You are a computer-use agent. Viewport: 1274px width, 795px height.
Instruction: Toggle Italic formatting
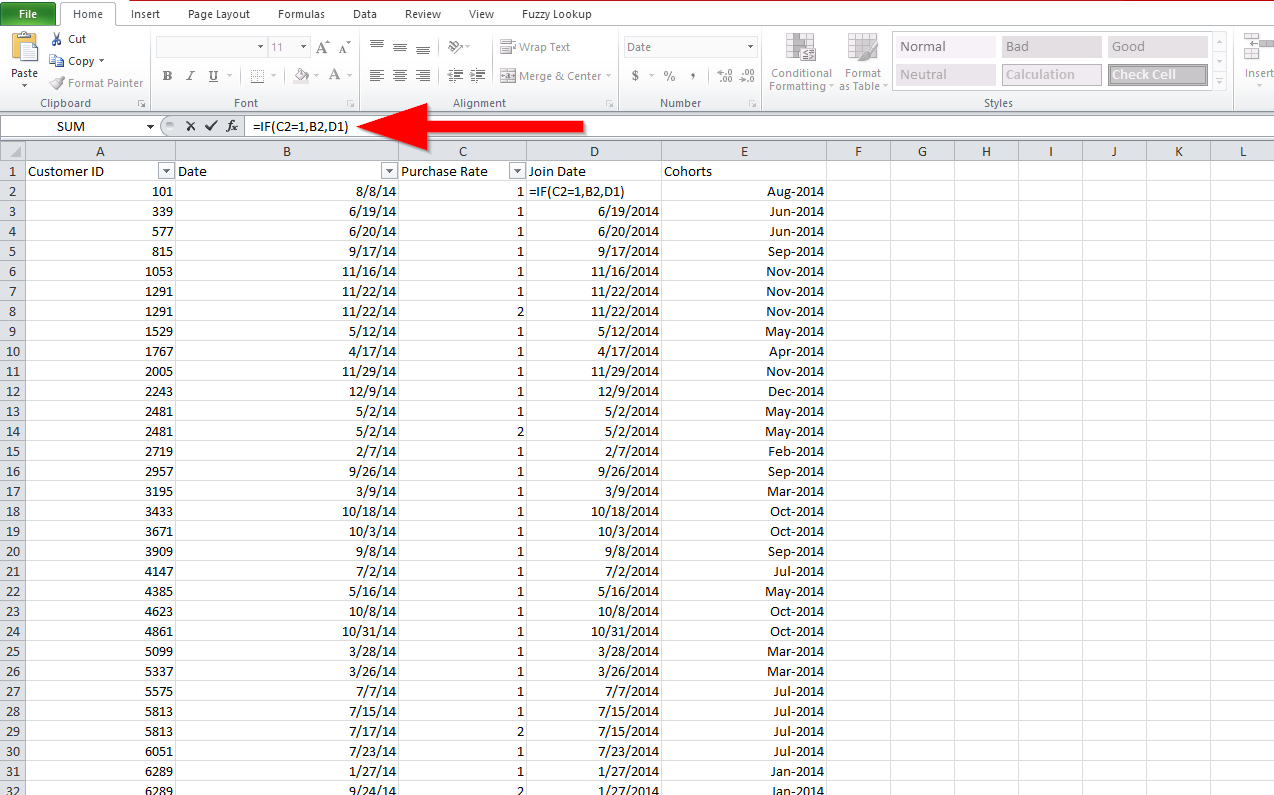pos(190,76)
